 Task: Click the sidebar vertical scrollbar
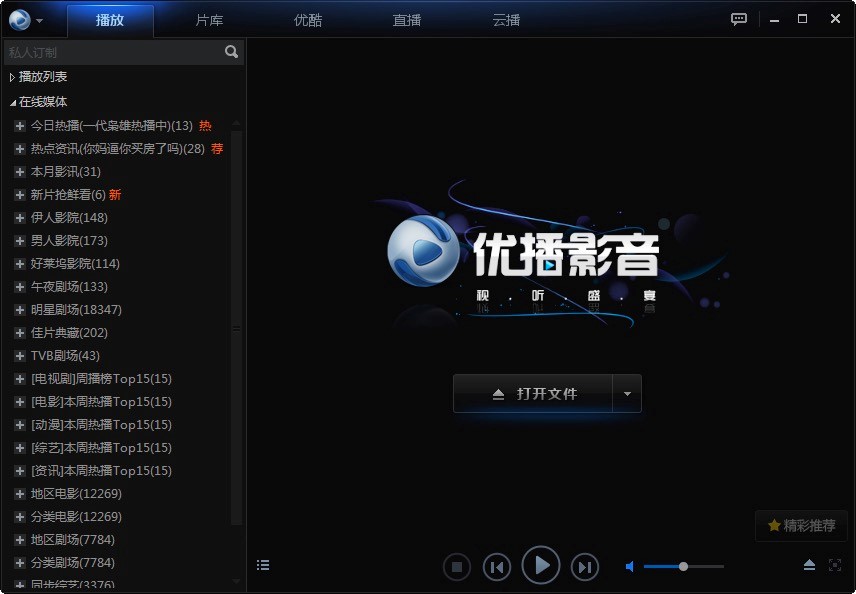(236, 328)
